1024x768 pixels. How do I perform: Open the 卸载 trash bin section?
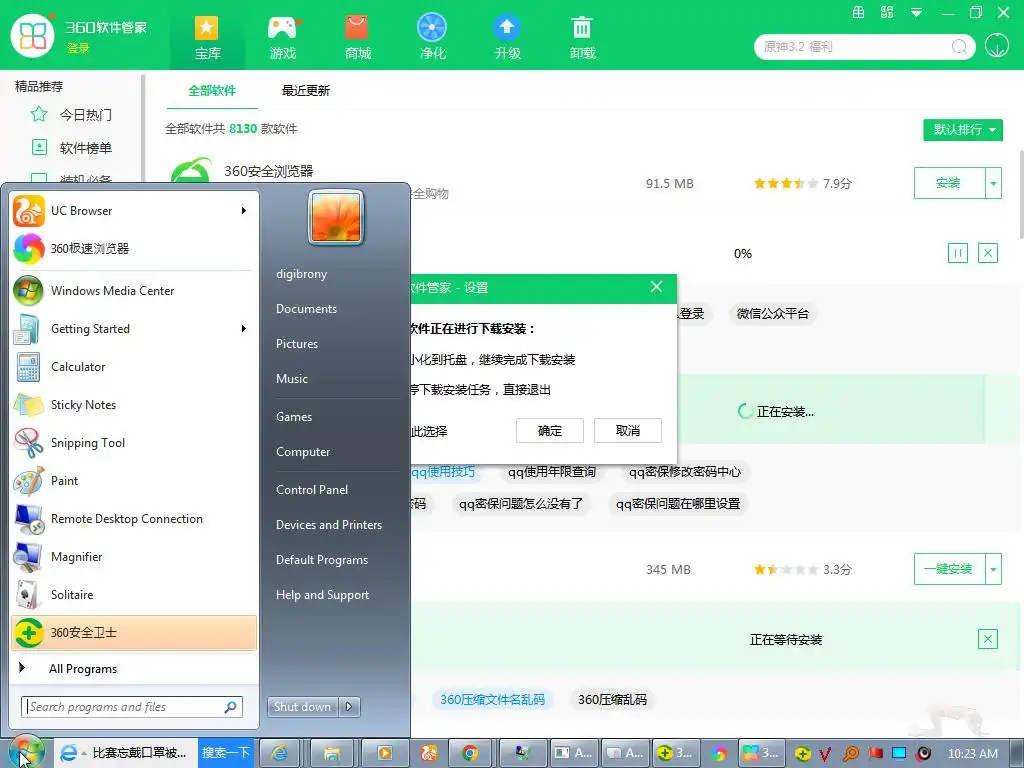click(x=582, y=37)
